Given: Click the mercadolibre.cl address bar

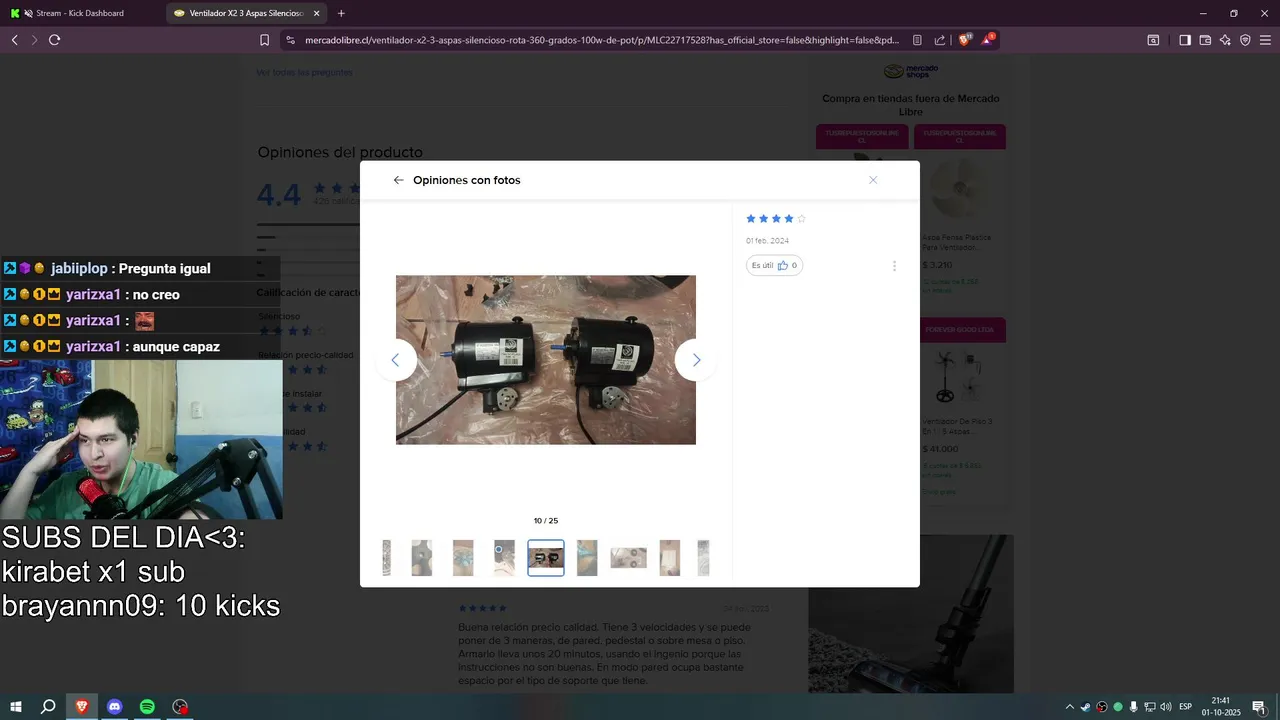Looking at the screenshot, I should 602,40.
